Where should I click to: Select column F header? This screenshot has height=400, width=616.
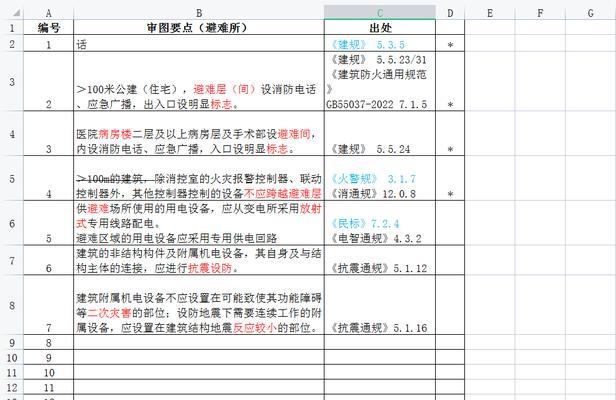[540, 13]
